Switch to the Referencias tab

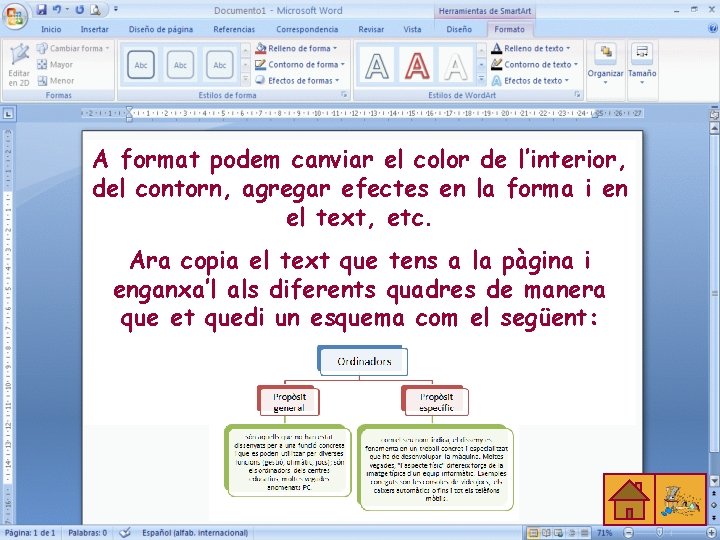coord(234,29)
